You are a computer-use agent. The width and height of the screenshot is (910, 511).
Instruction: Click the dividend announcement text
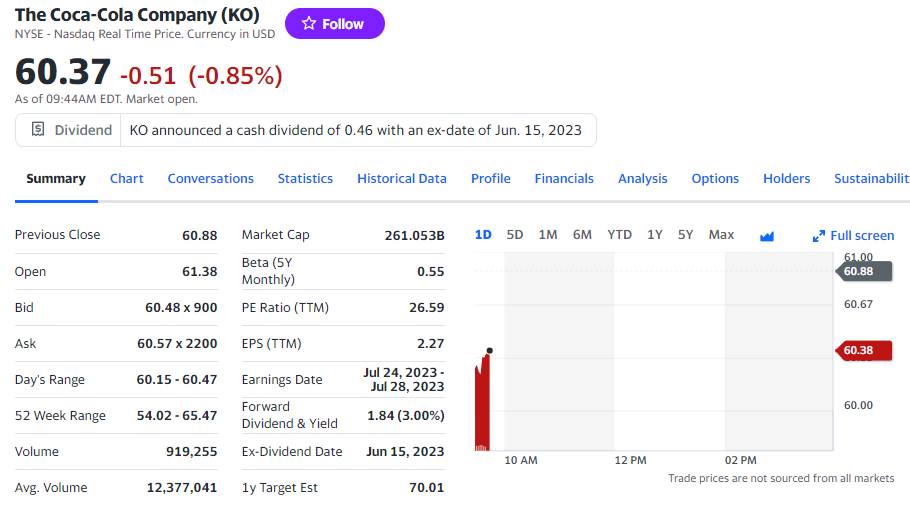coord(355,130)
